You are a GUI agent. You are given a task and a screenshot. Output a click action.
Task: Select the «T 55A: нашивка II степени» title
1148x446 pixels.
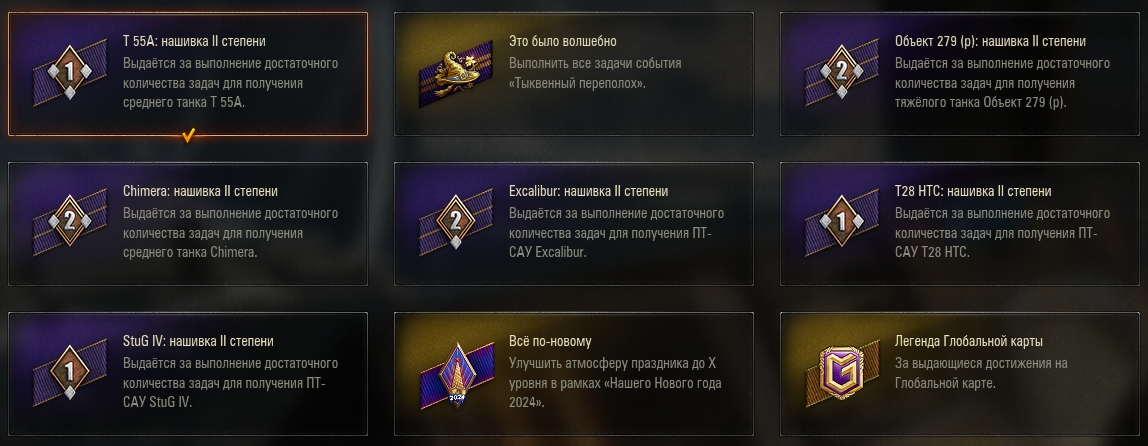[194, 41]
